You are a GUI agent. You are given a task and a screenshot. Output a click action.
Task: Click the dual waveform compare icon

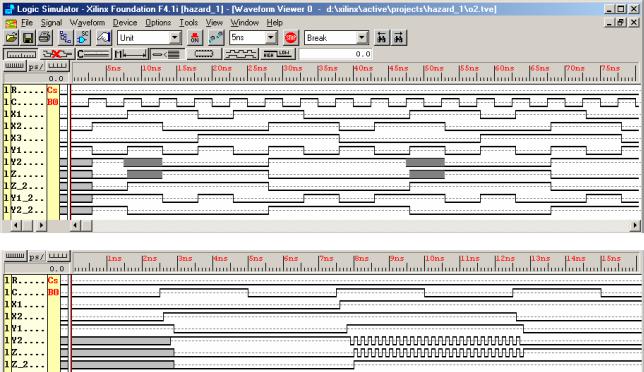pyautogui.click(x=241, y=54)
